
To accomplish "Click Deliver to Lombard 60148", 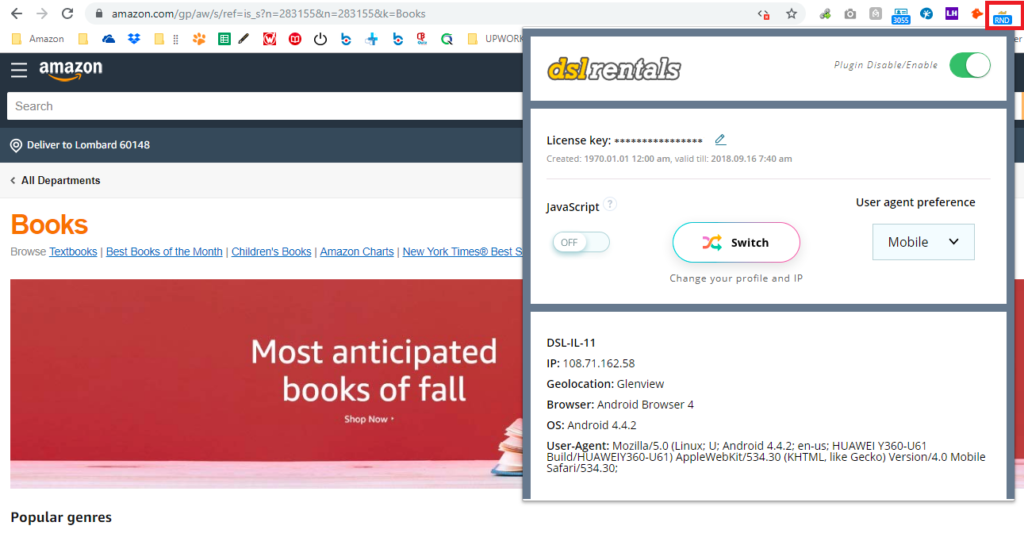I will 80,145.
